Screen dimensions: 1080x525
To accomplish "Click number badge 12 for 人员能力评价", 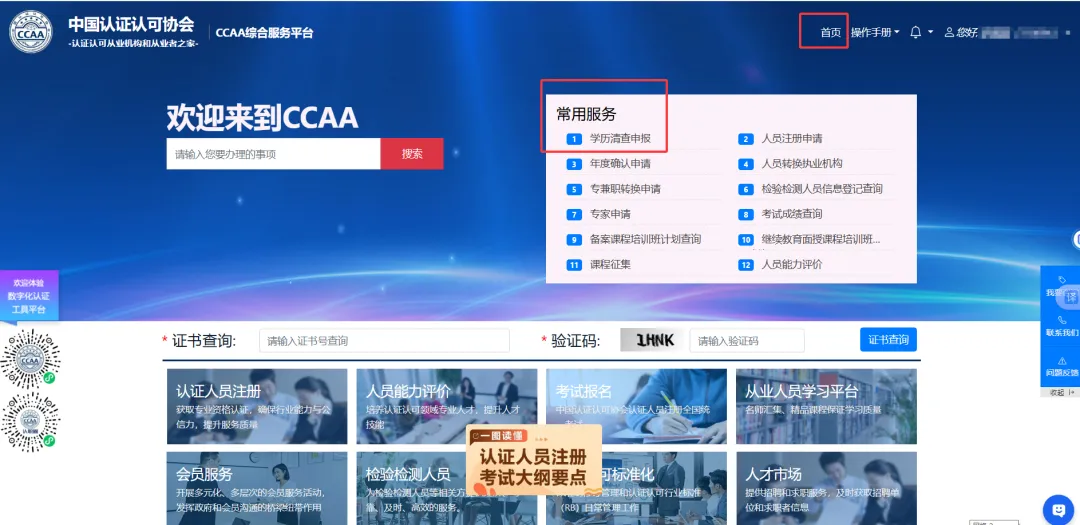I will (745, 265).
